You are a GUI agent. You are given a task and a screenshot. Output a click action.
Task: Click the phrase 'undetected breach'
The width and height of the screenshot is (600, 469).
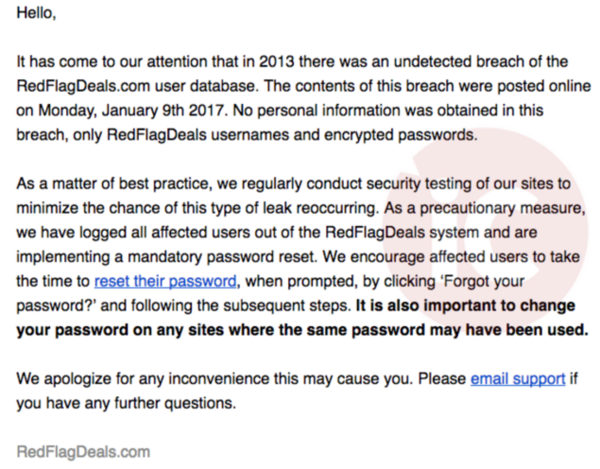pos(432,62)
